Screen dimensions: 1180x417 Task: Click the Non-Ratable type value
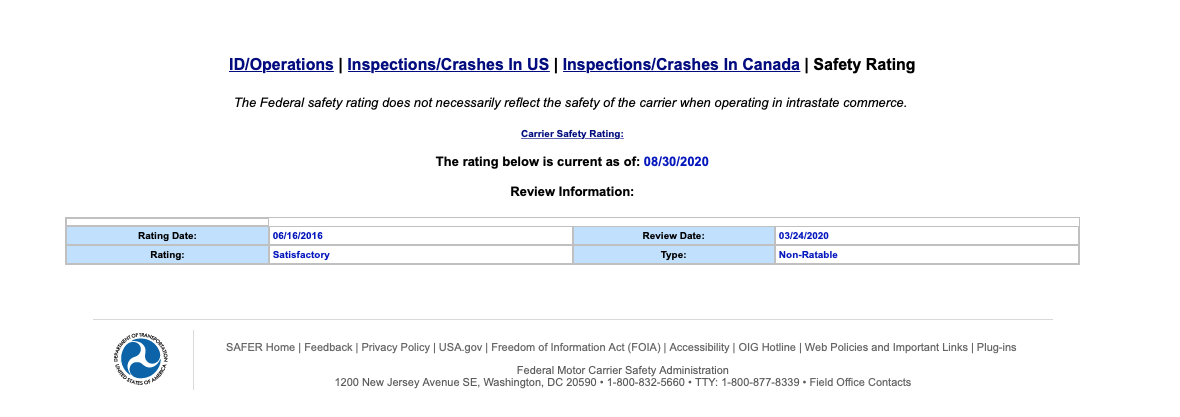click(x=808, y=255)
